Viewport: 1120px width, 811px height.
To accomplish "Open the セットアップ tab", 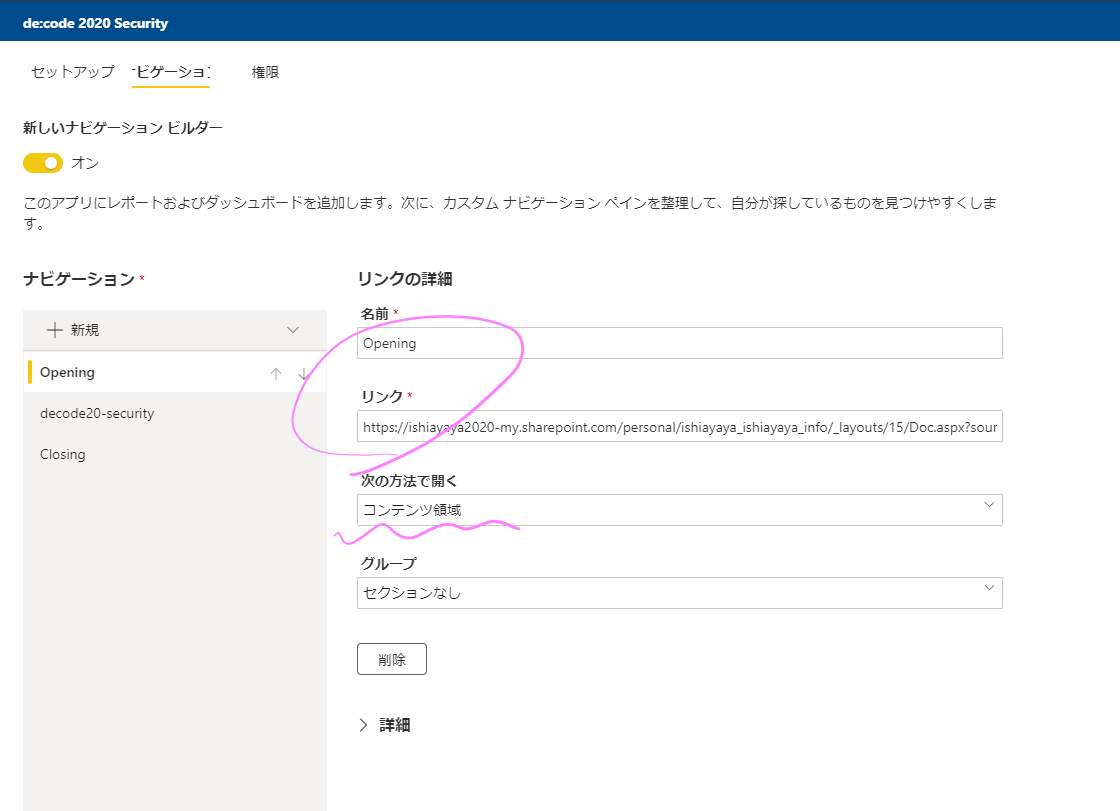I will [x=72, y=71].
